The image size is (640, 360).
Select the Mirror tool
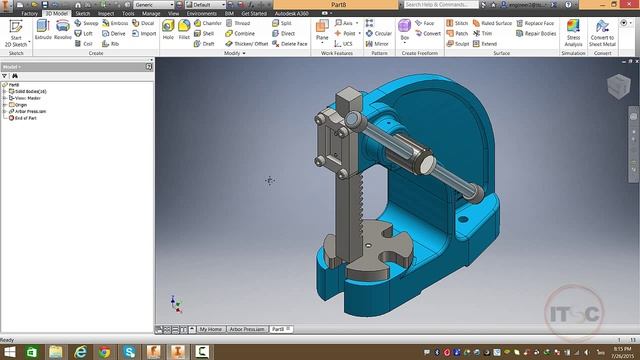tap(377, 44)
